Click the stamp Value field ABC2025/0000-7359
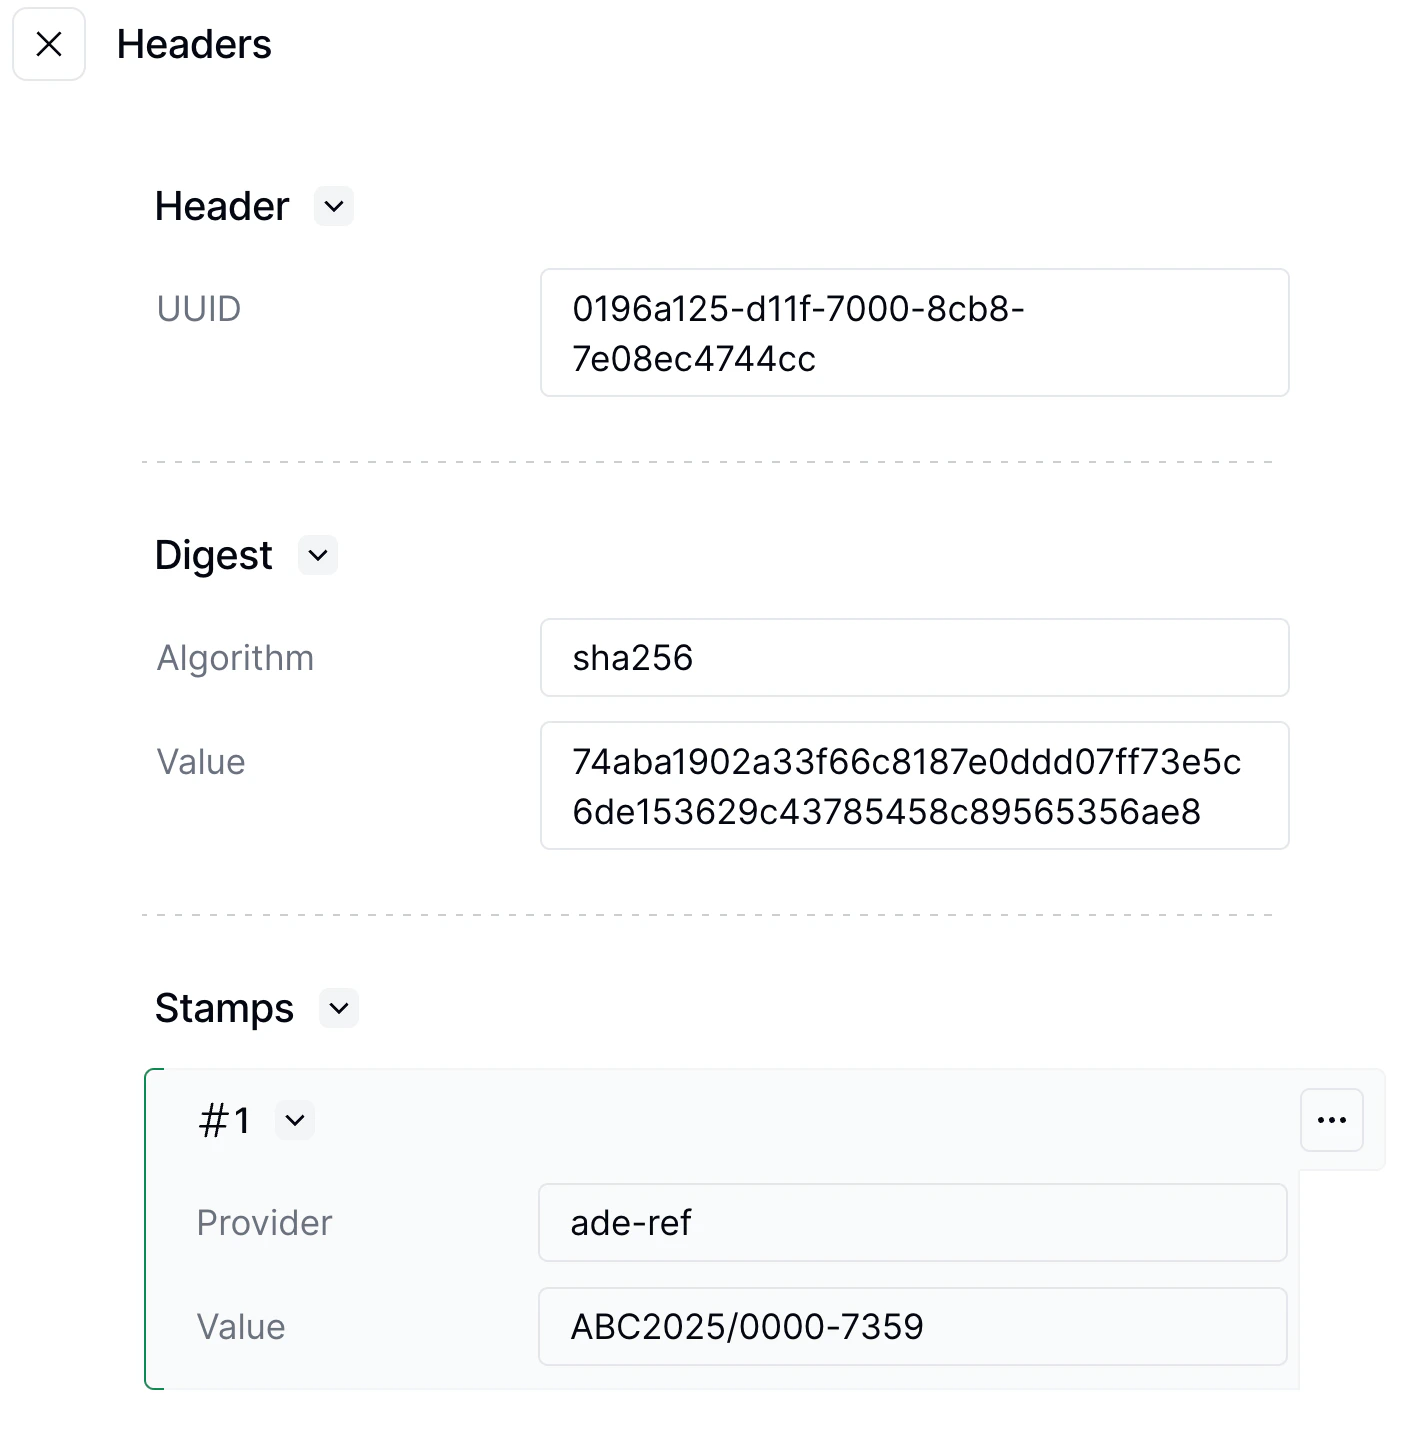 [x=912, y=1327]
